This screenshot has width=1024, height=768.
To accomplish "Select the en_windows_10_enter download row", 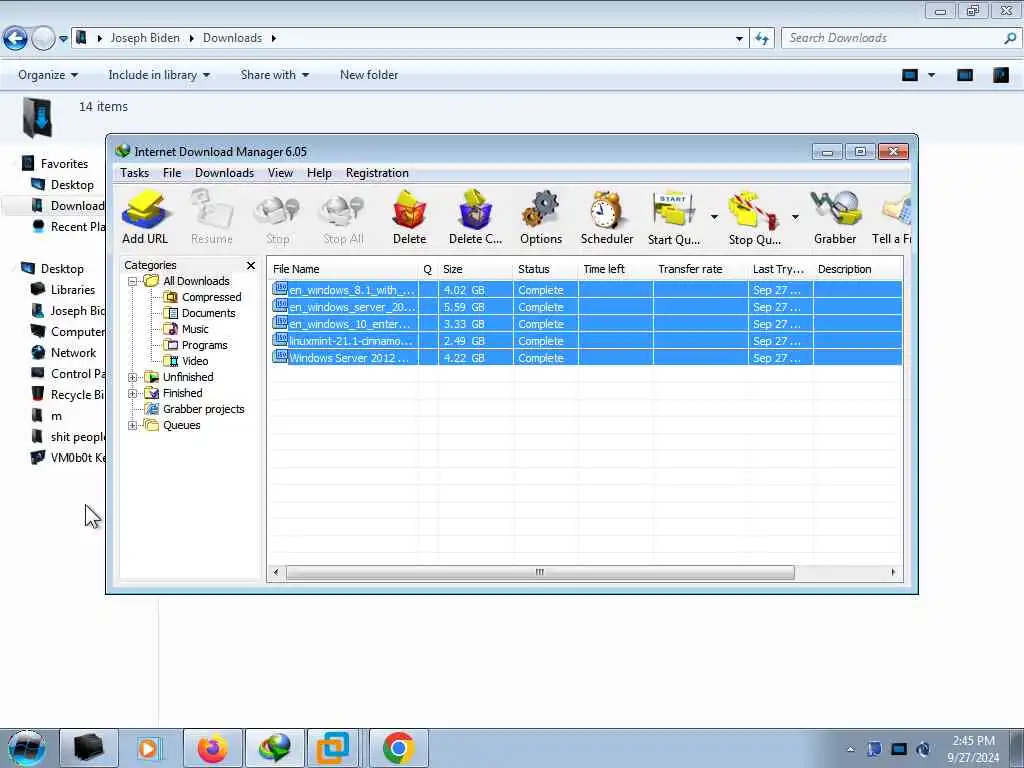I will [585, 324].
